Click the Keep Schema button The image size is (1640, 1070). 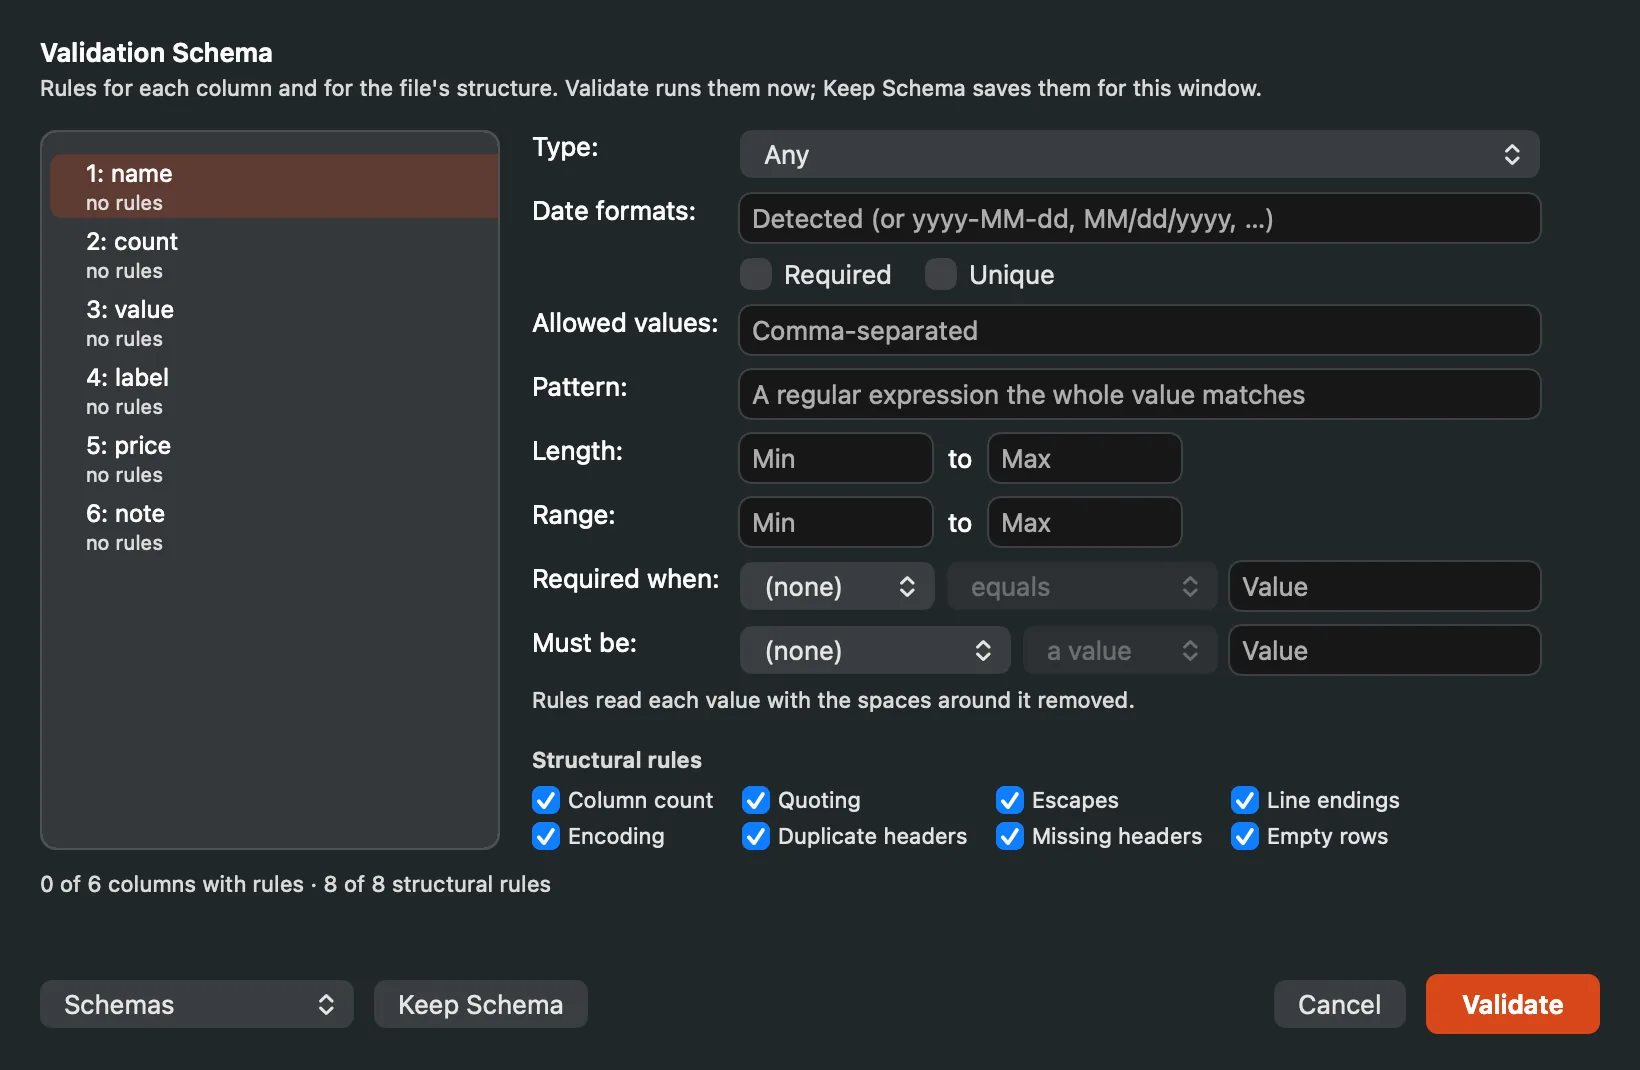pyautogui.click(x=481, y=1004)
